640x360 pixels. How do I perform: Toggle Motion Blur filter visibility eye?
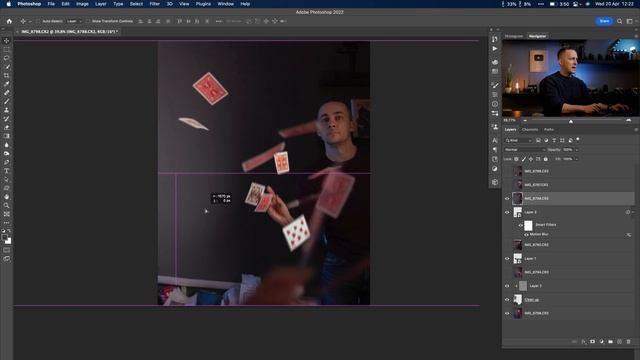(x=526, y=235)
